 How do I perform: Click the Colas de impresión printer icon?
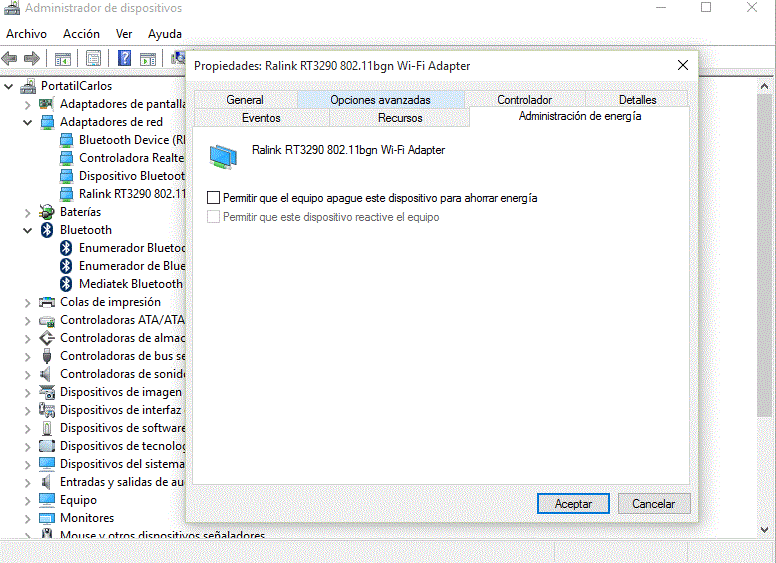pos(47,302)
